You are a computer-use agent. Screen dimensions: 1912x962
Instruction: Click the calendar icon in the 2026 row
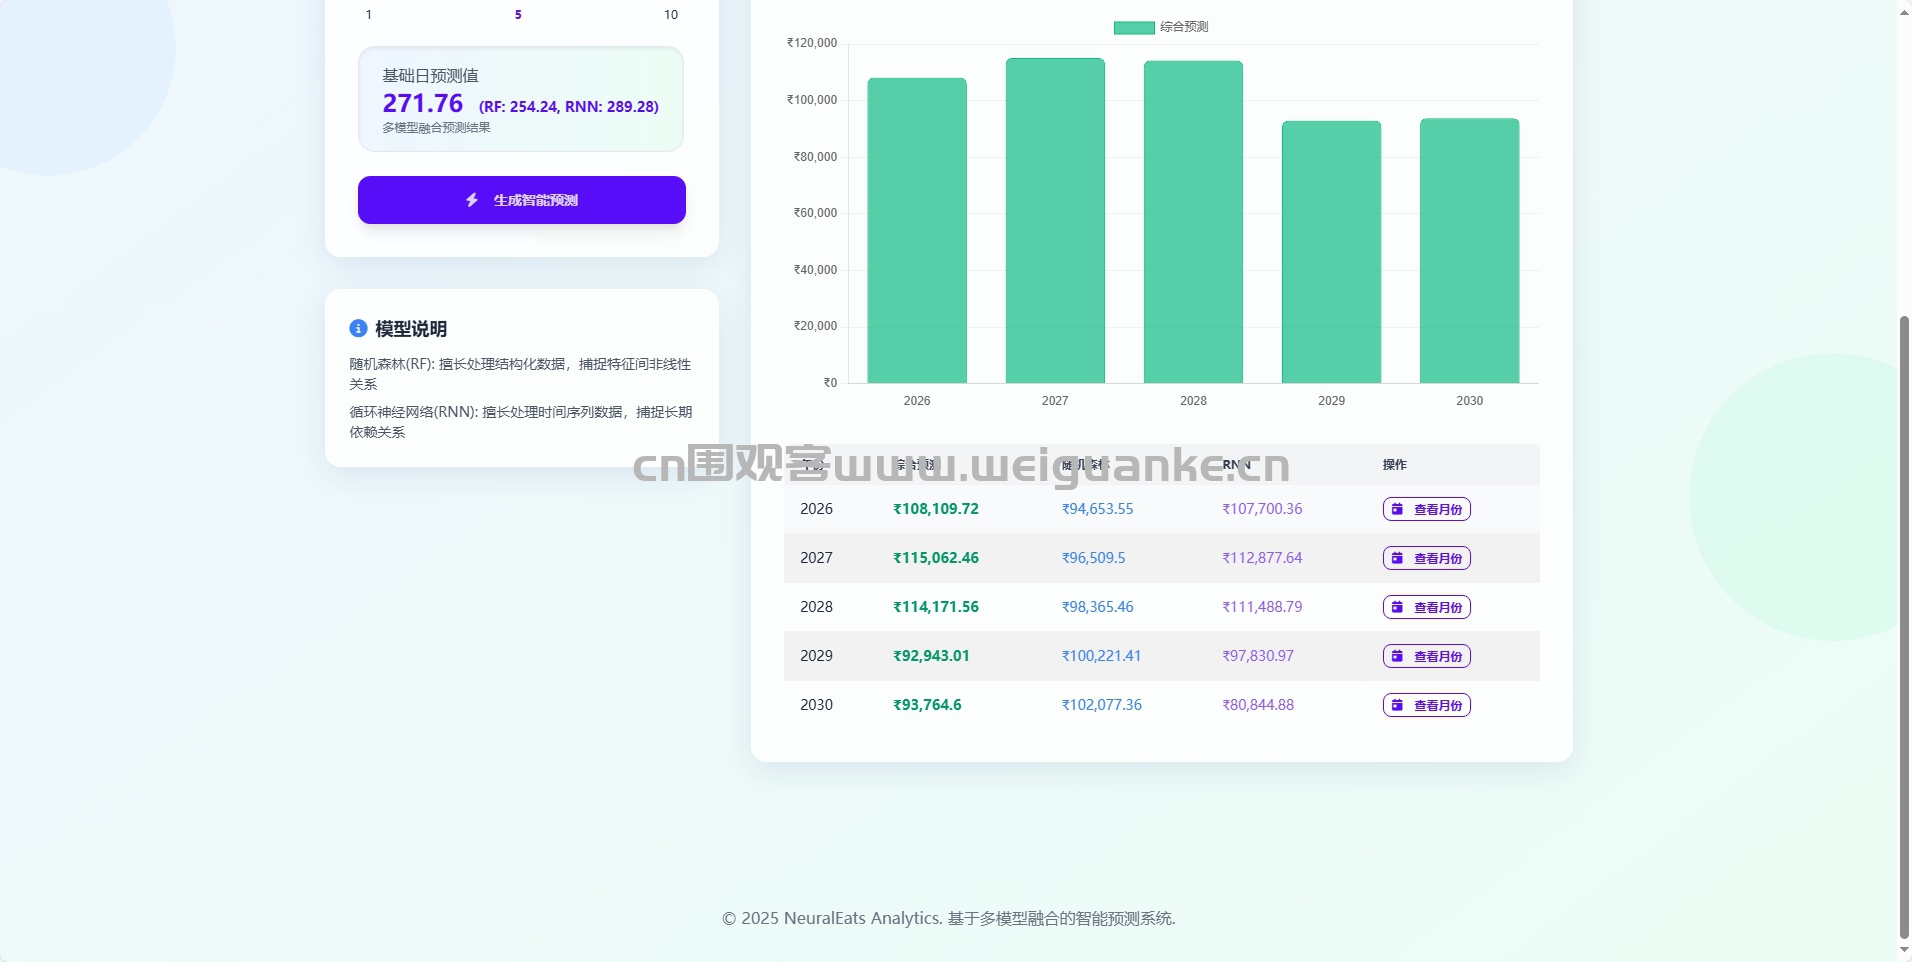[x=1398, y=509]
